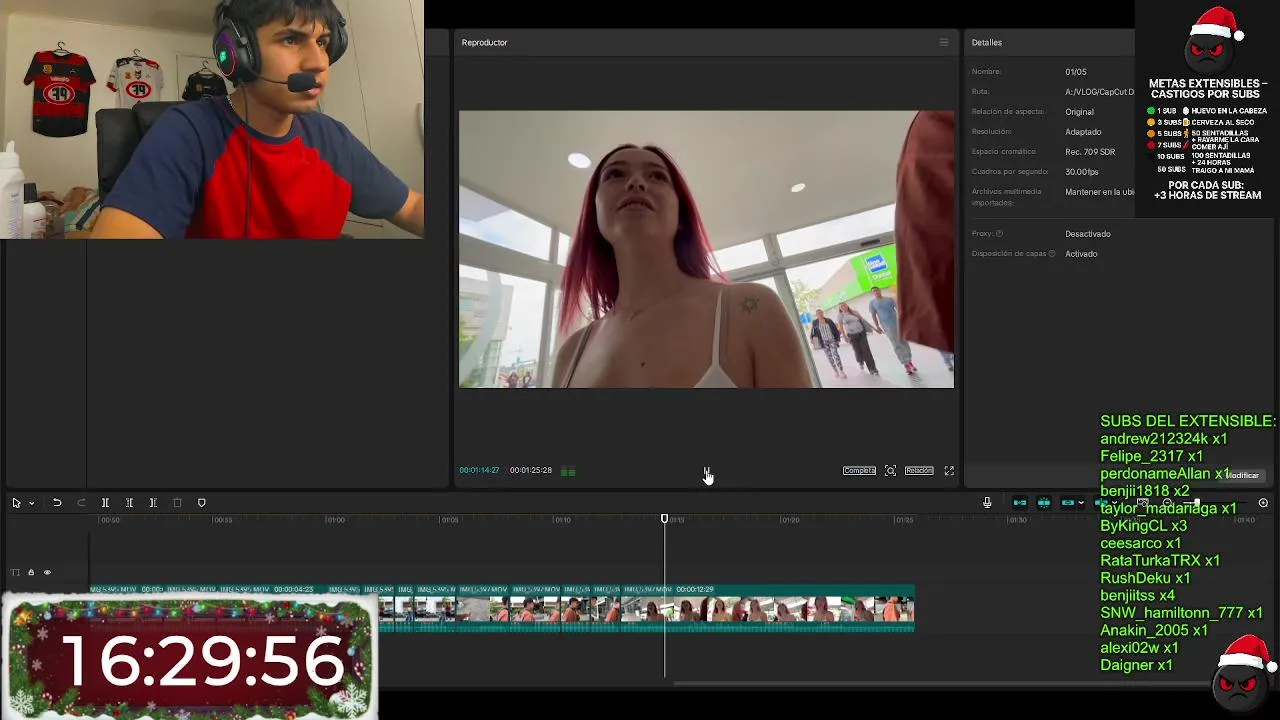Expand the linkage options dropdown arrow
1280x720 pixels.
click(x=1081, y=503)
